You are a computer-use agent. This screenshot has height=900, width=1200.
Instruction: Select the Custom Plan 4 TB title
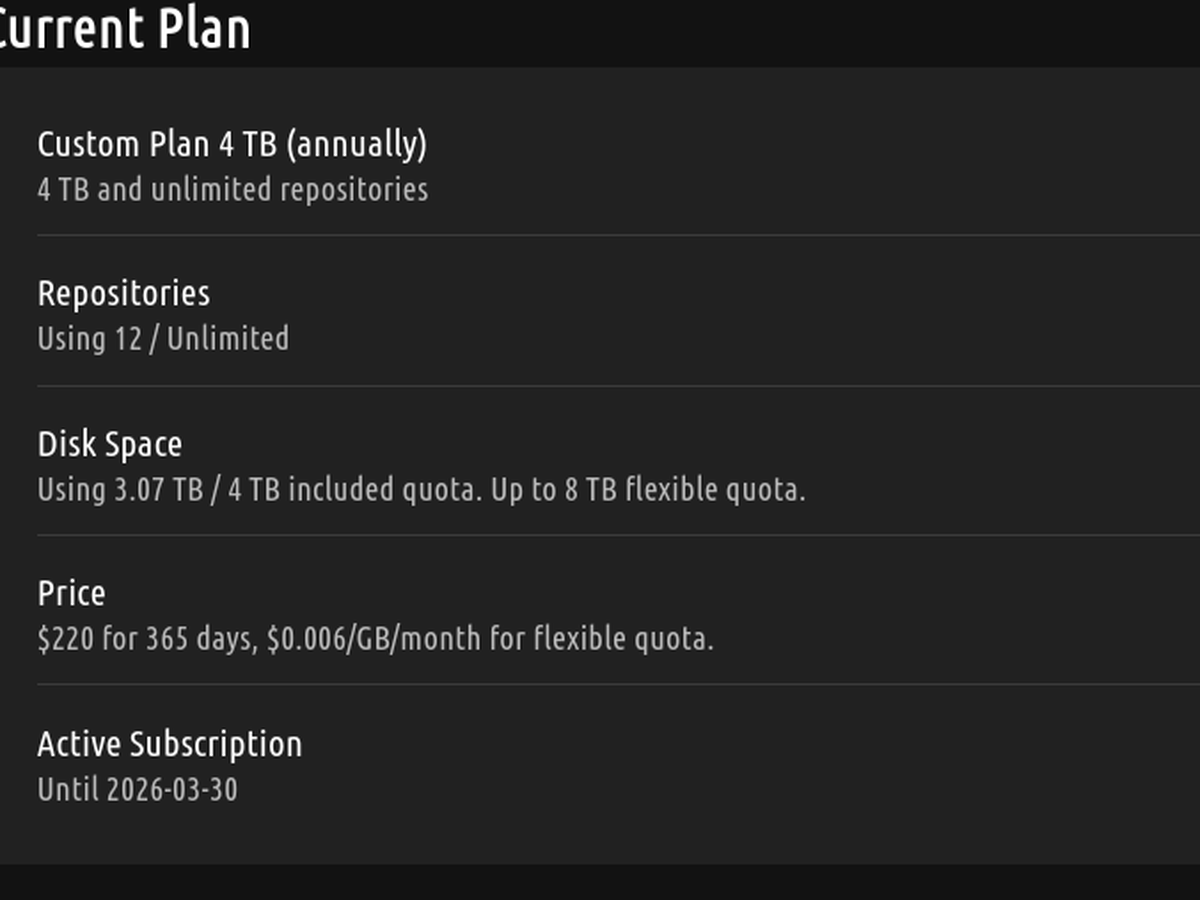[158, 144]
